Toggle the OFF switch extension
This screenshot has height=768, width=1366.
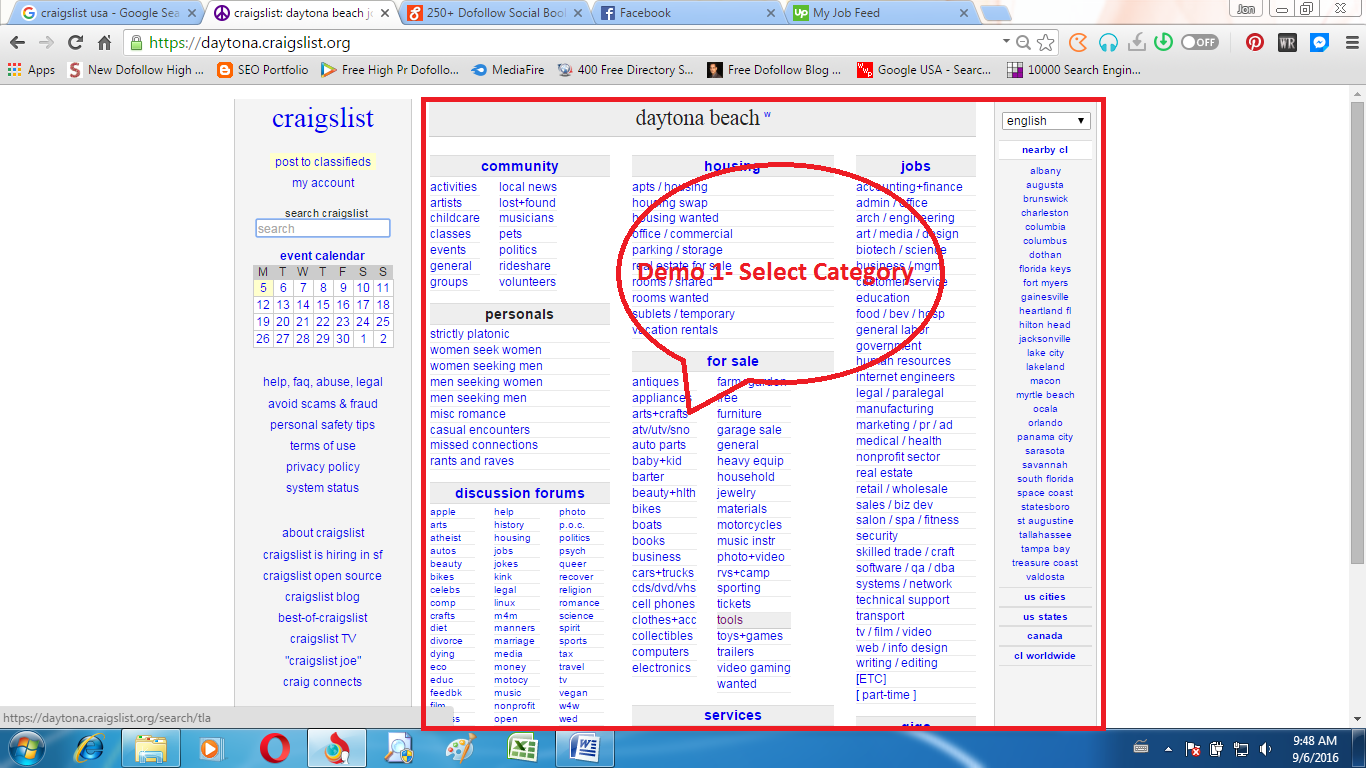[1200, 43]
